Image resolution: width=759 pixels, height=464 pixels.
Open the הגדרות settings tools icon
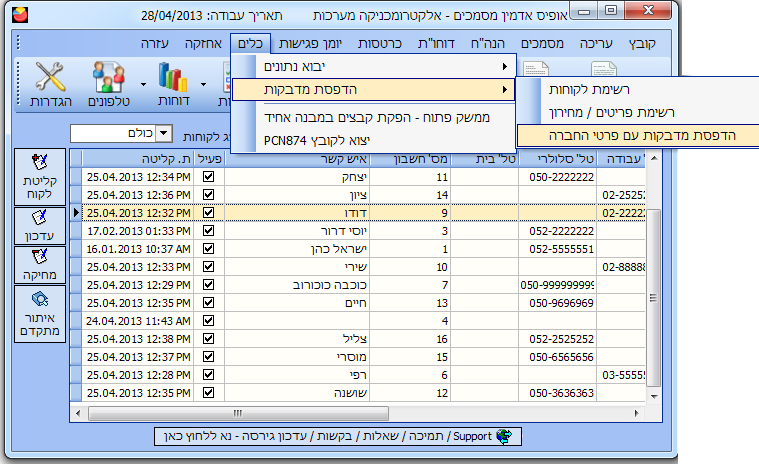coord(50,85)
